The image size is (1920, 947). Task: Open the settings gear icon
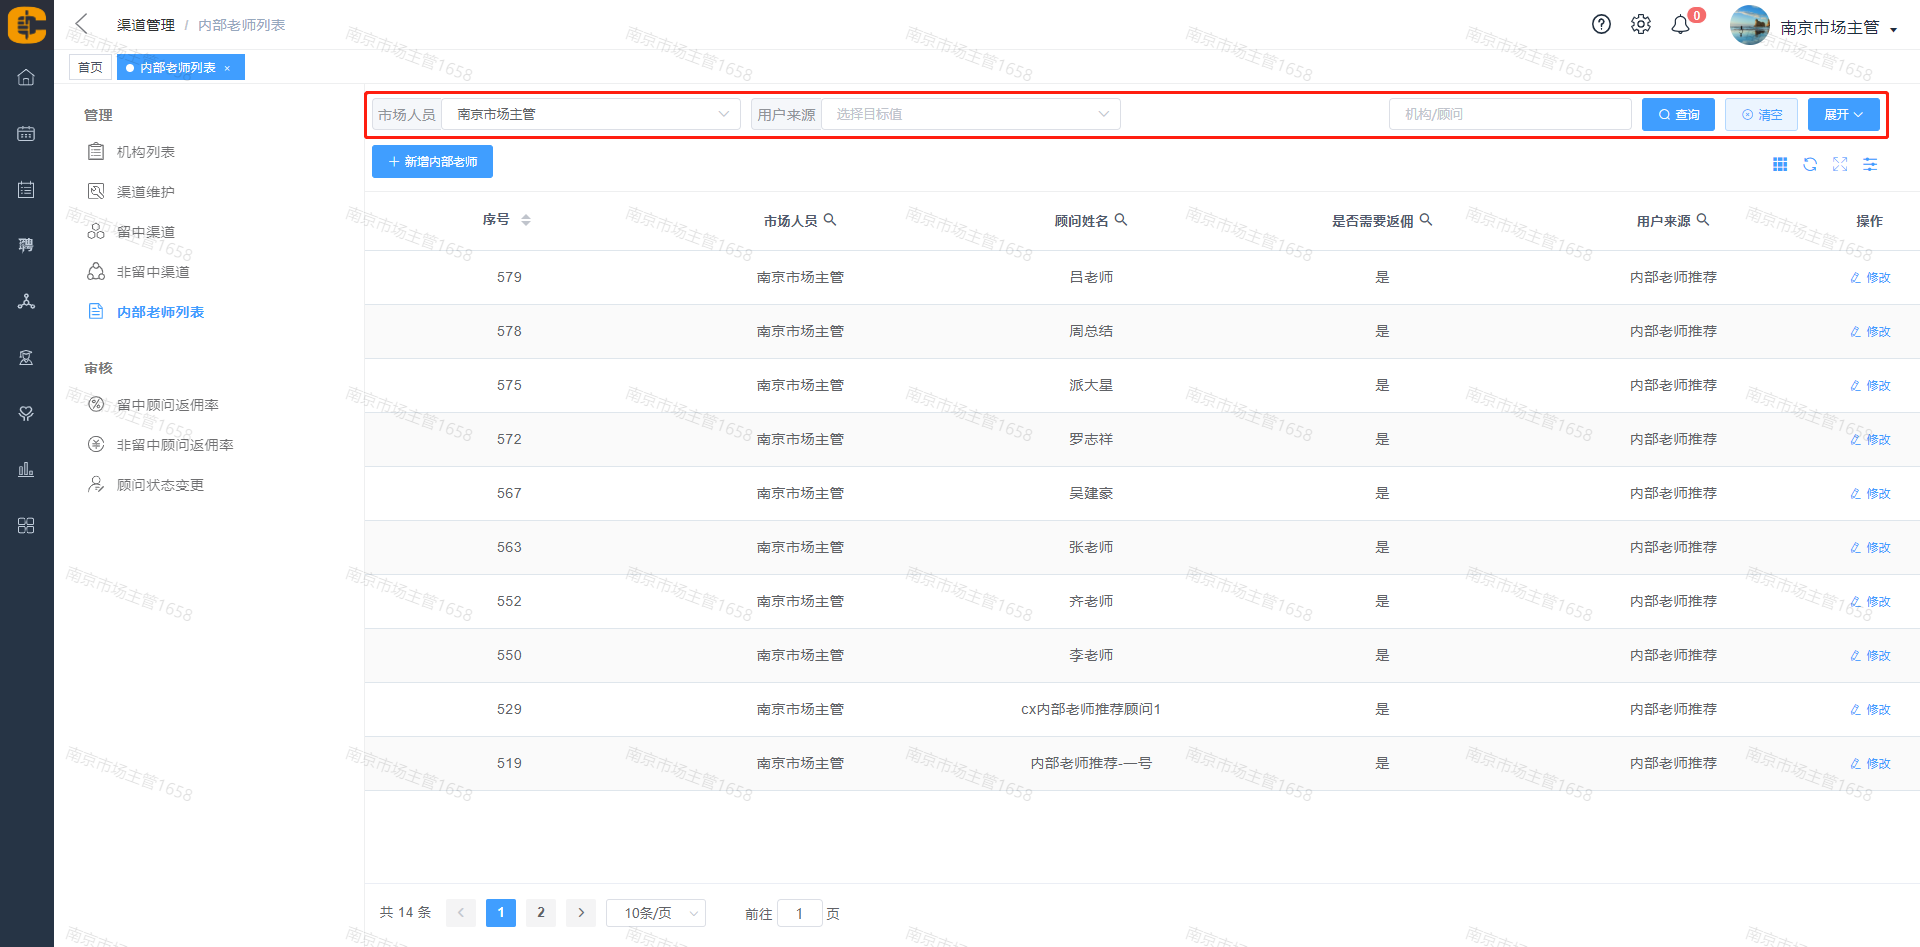[1641, 25]
